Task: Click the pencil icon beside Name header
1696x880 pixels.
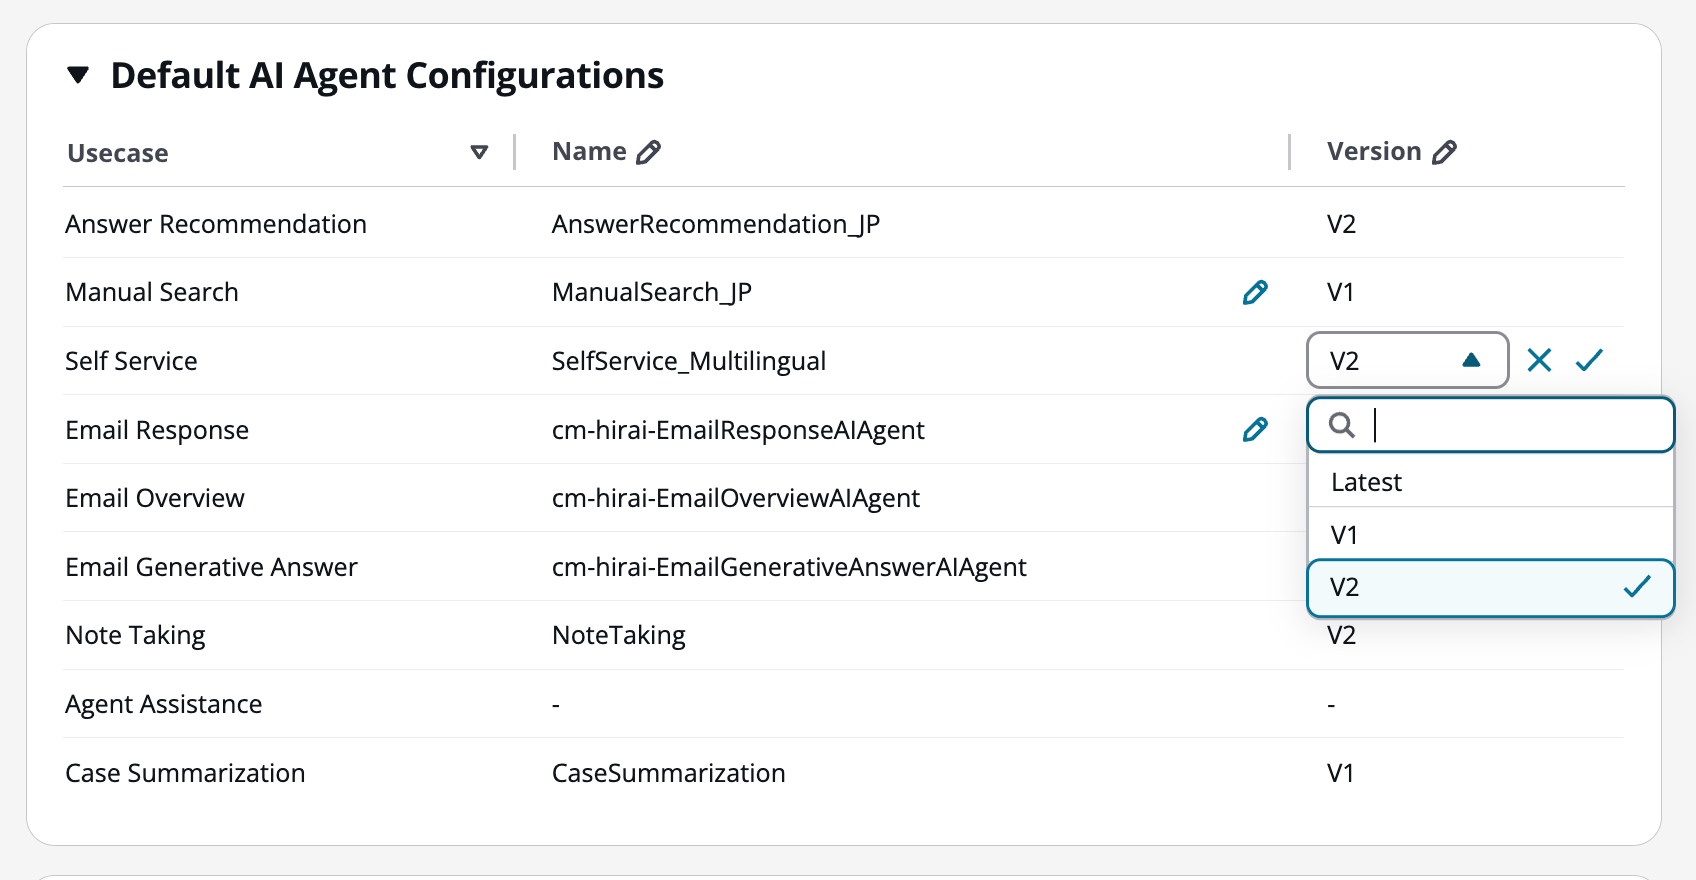Action: [x=649, y=152]
